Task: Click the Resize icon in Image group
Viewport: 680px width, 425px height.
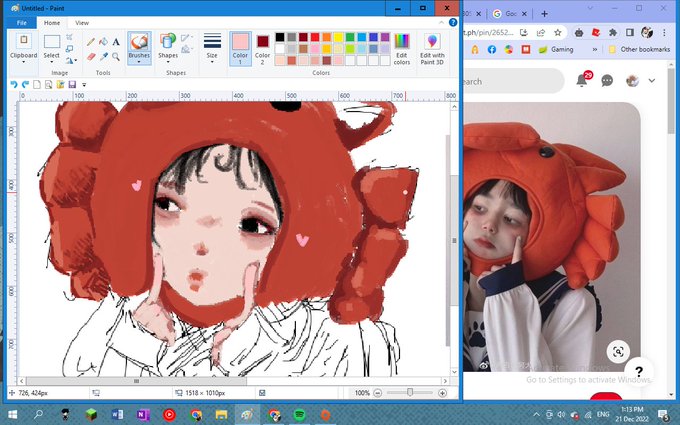Action: (x=69, y=49)
